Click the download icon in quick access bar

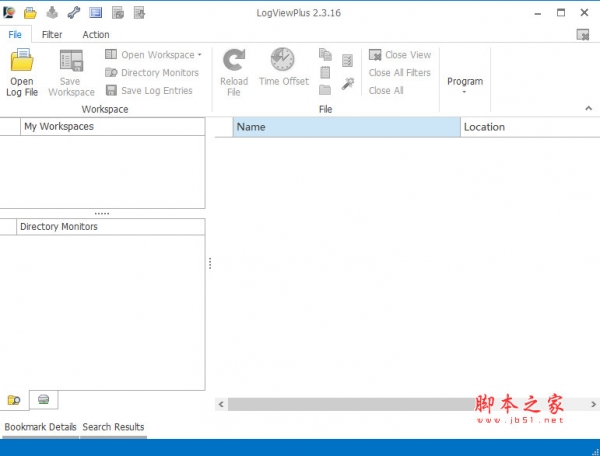coord(52,13)
